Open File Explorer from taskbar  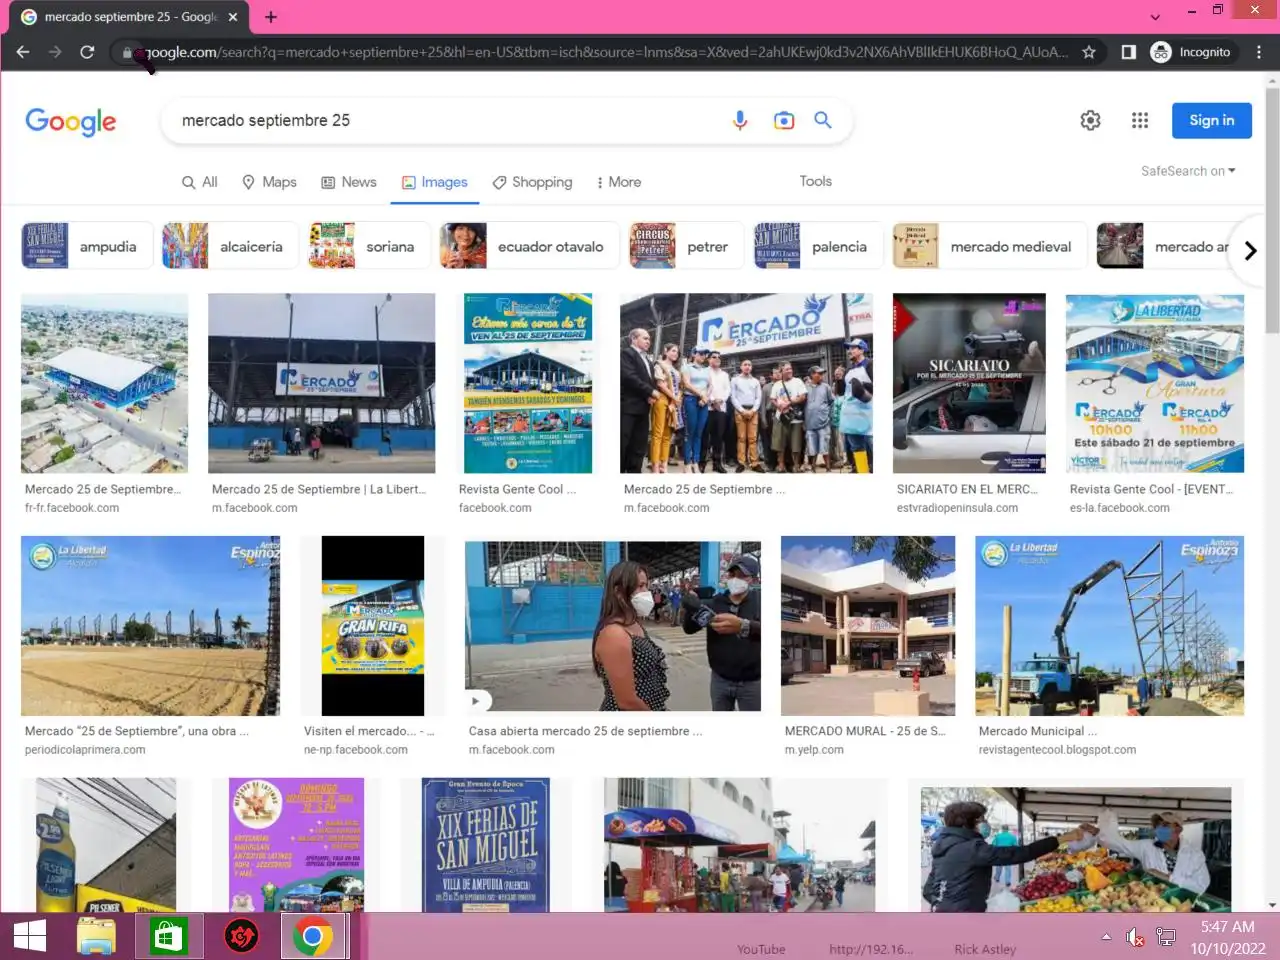[x=97, y=937]
